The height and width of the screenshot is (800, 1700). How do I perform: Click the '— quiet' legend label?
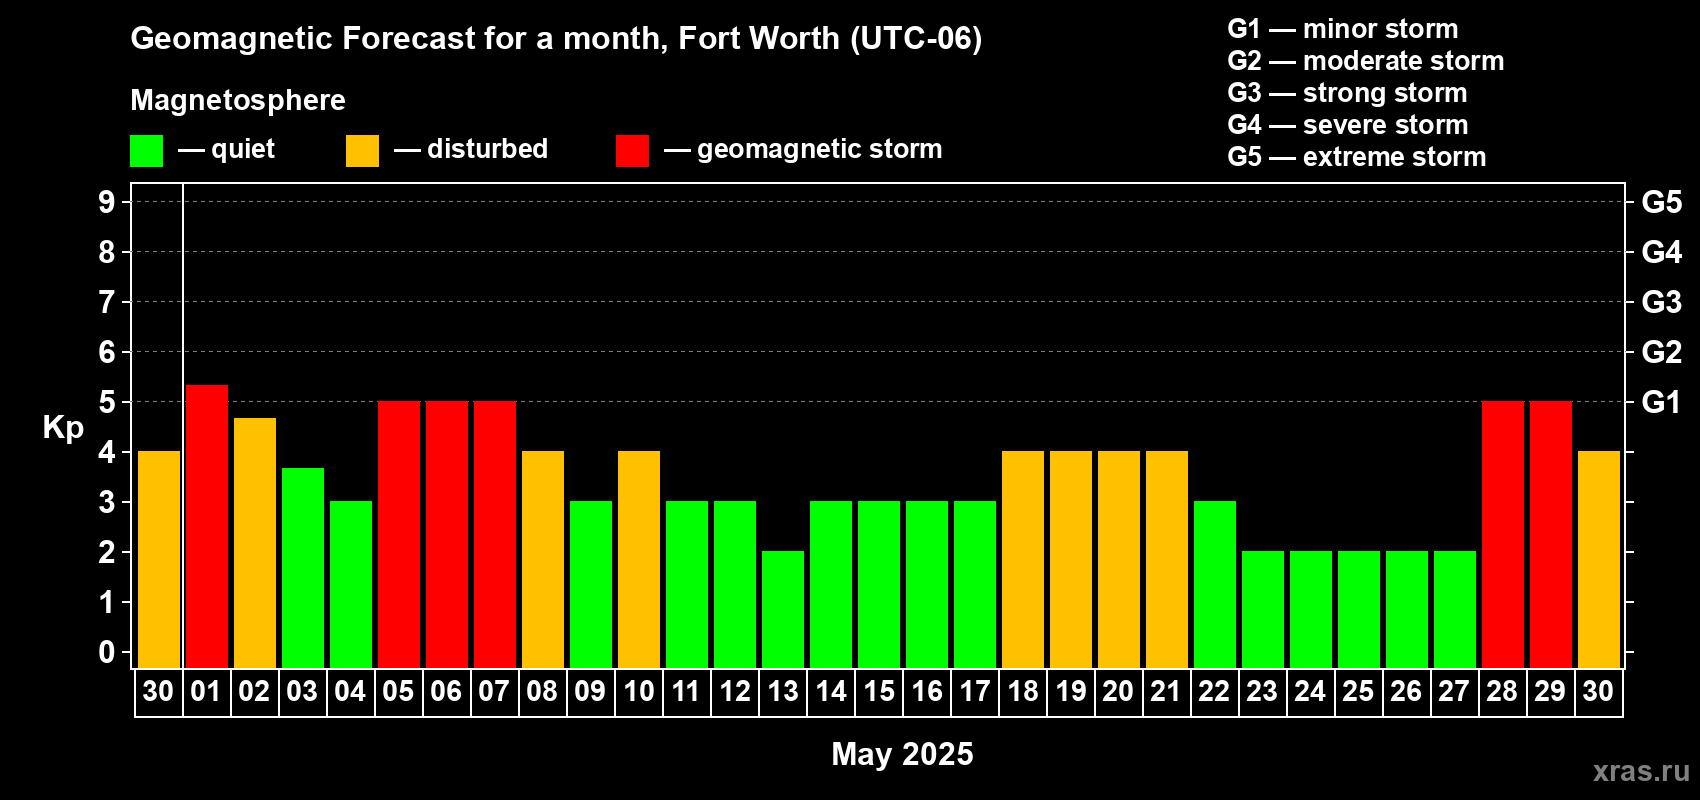(226, 149)
